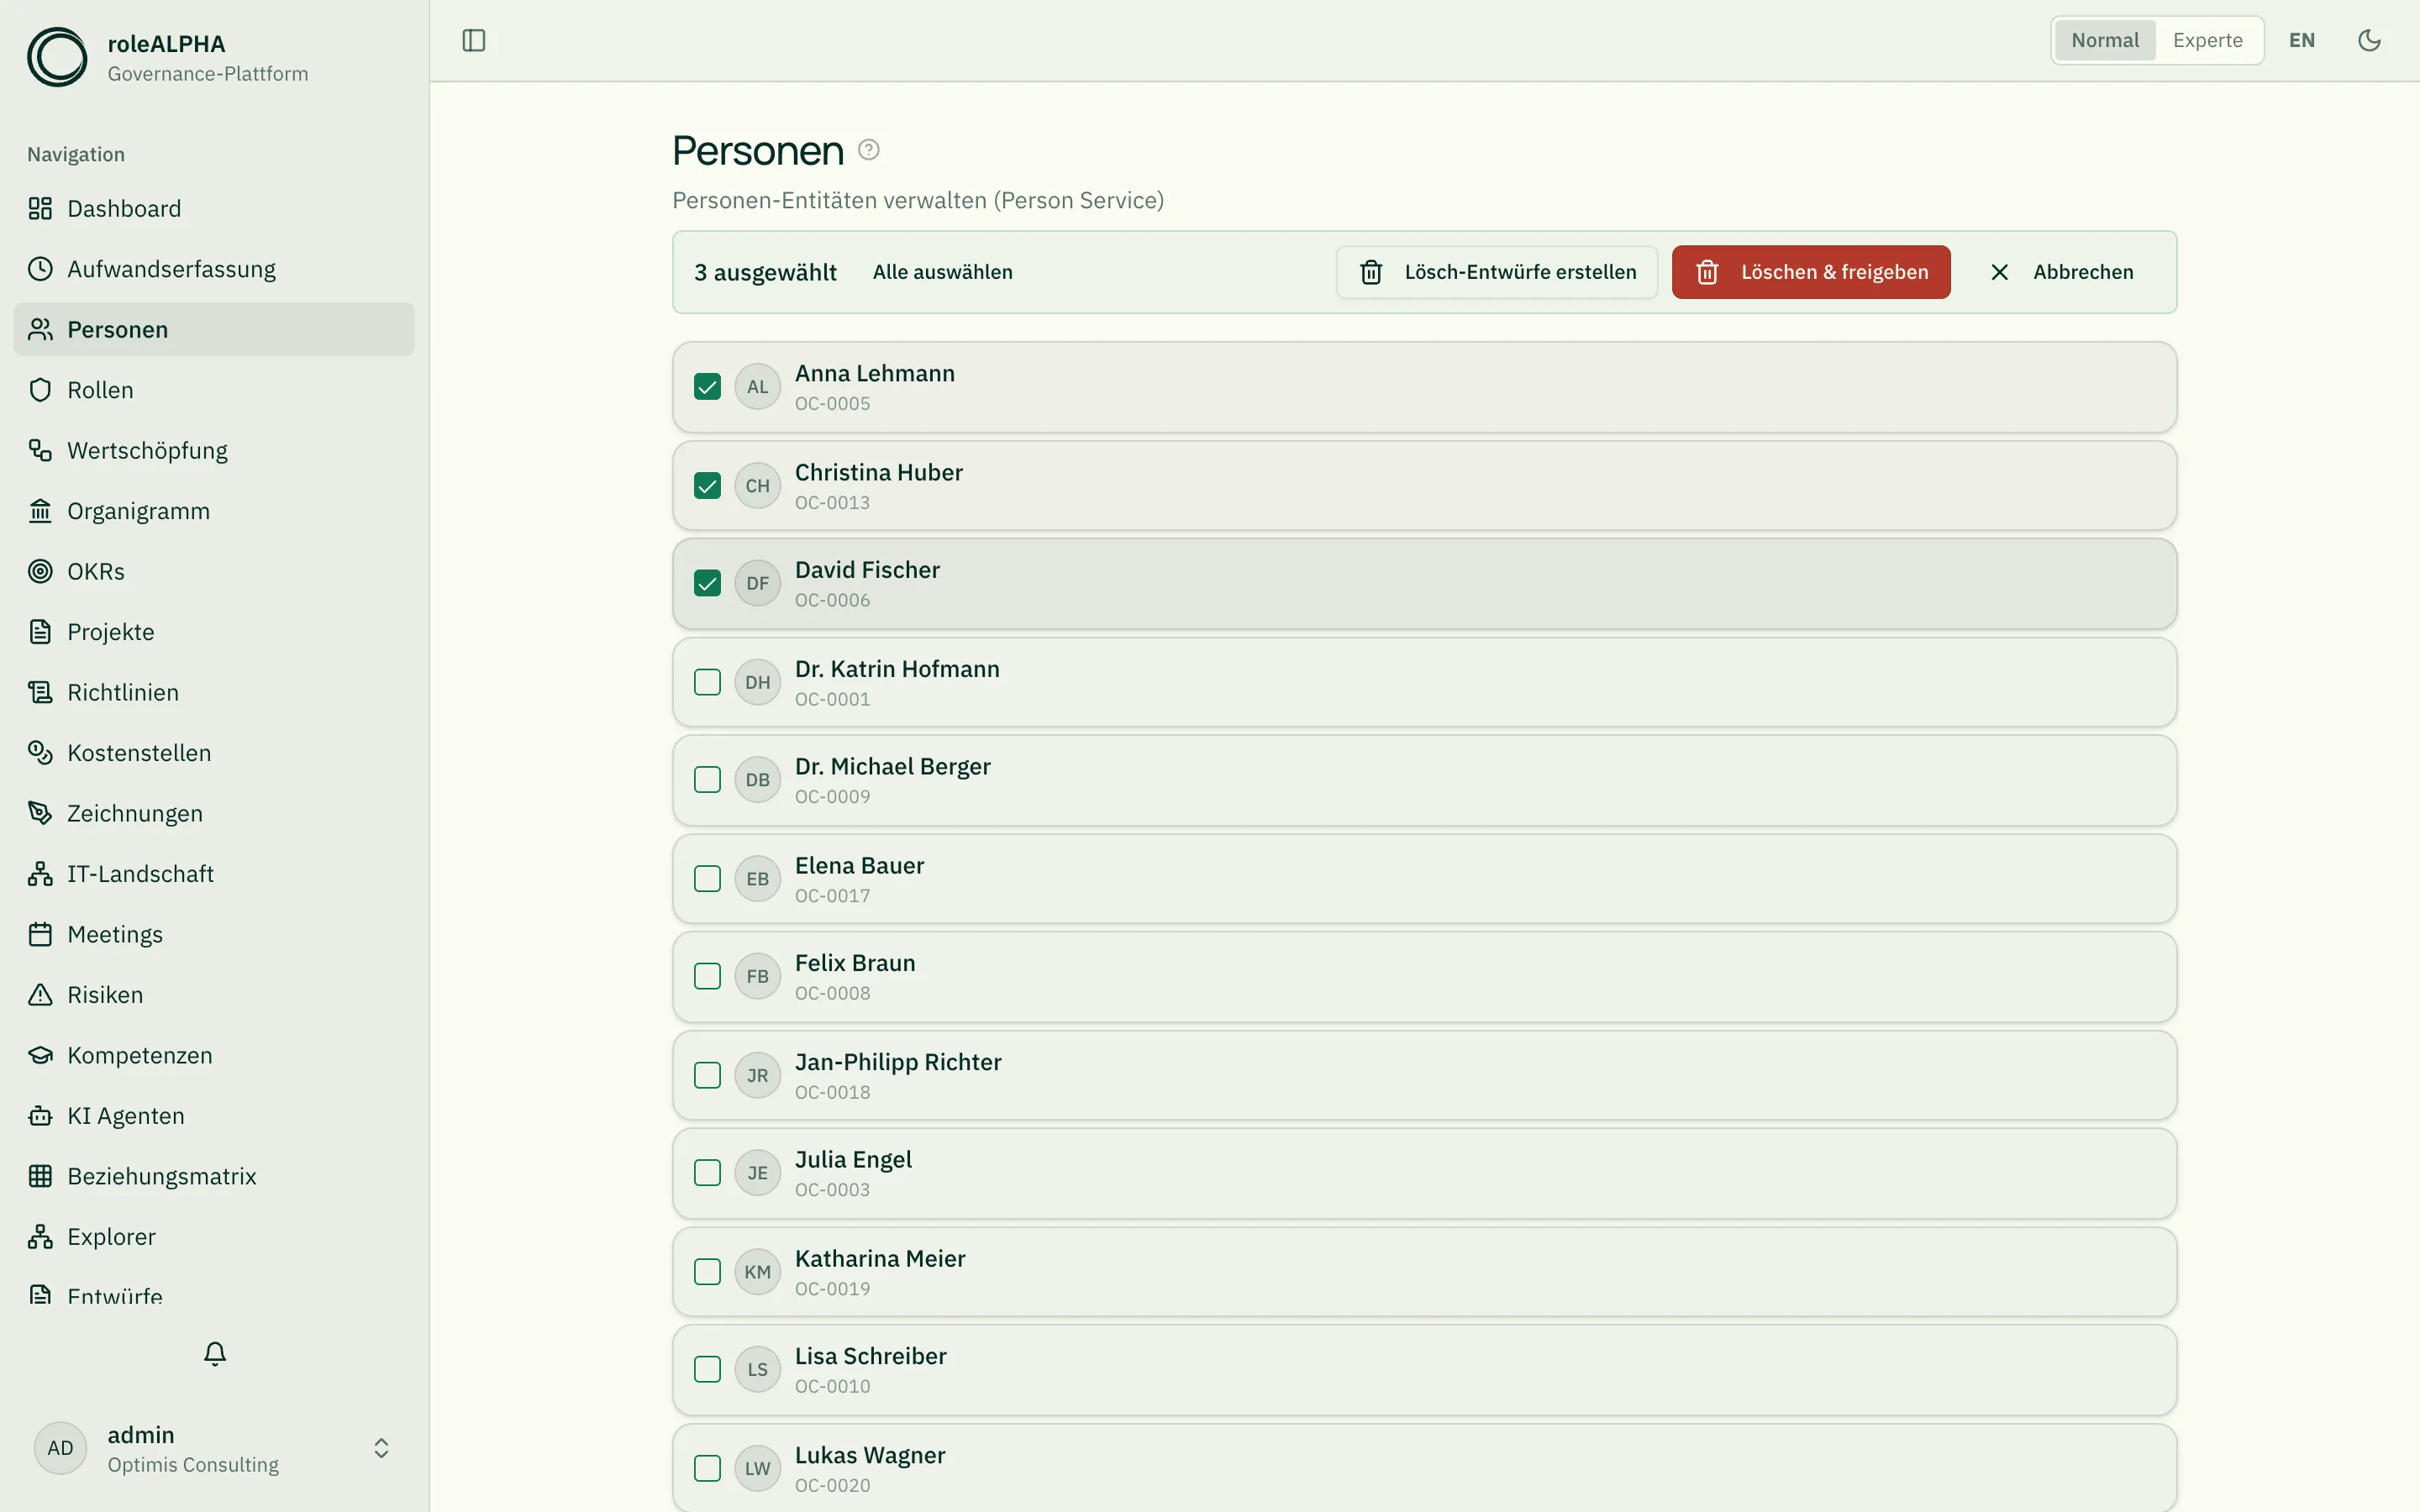
Task: Uncheck David Fischer checkbox
Action: [x=707, y=583]
